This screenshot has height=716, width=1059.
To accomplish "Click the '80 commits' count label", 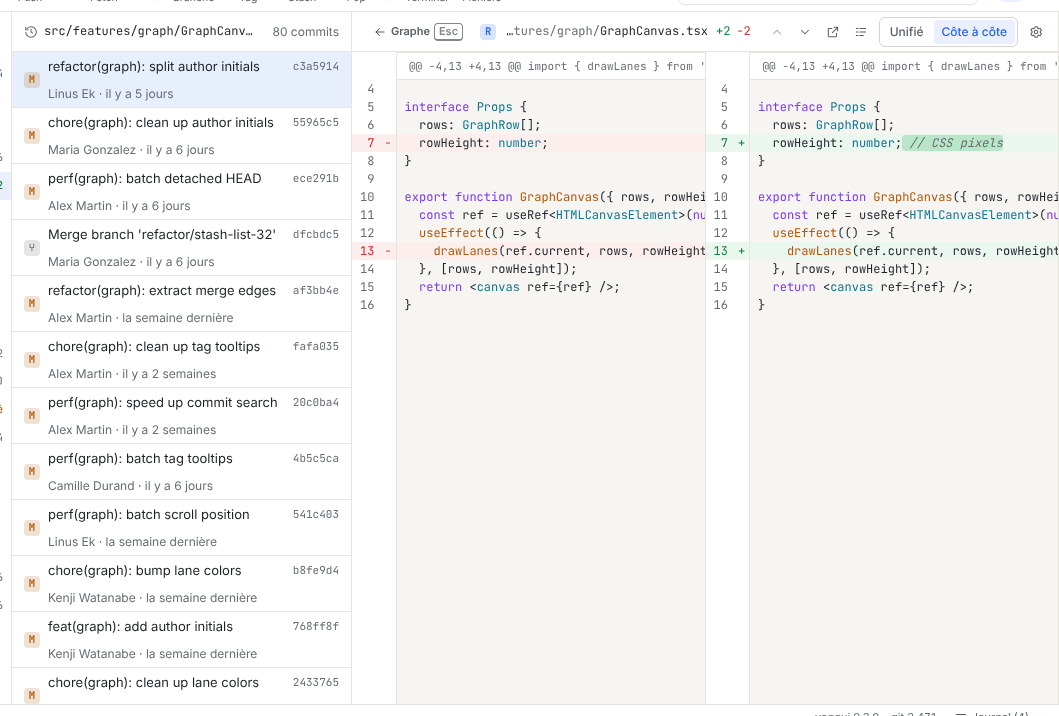I will point(305,32).
